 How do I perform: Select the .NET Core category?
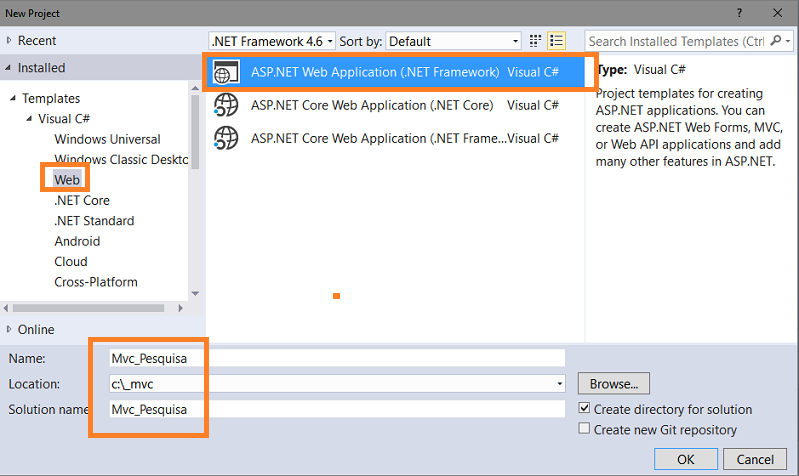tap(82, 200)
